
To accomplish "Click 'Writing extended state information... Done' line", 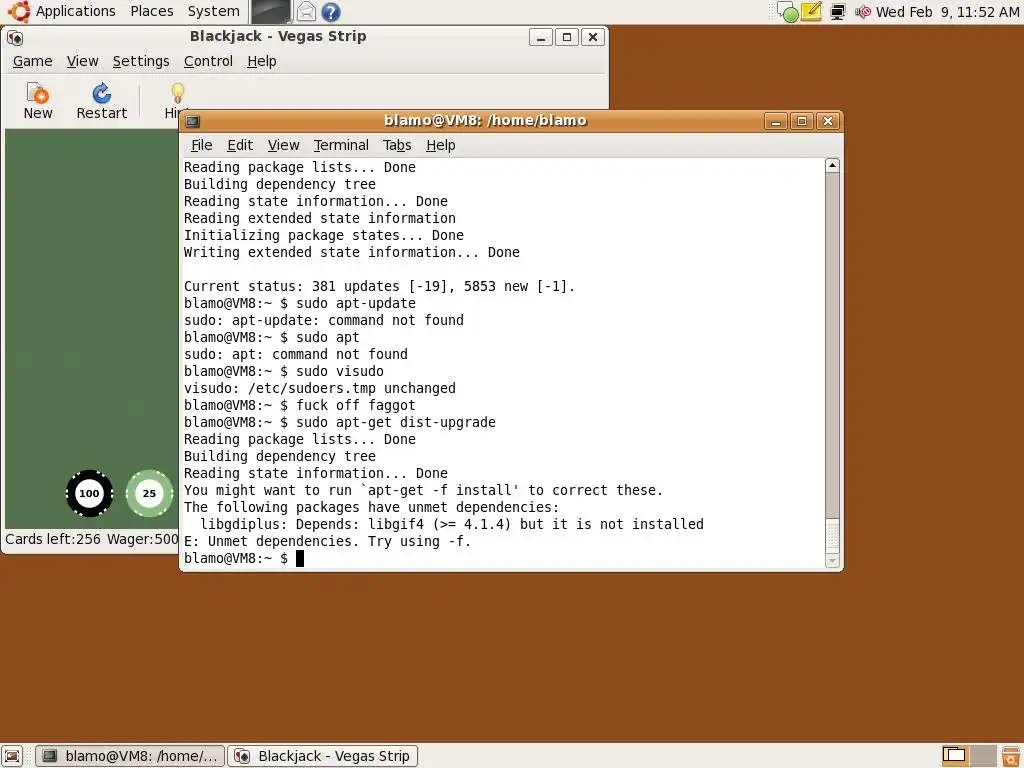I will [x=351, y=253].
